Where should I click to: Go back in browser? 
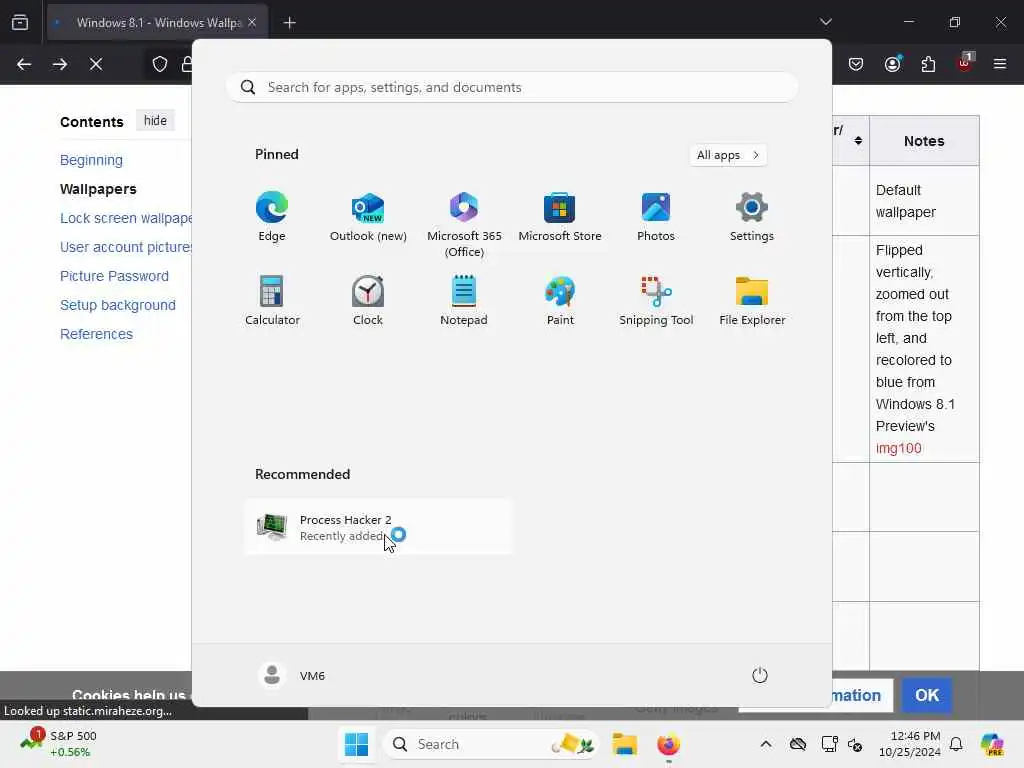[x=24, y=64]
